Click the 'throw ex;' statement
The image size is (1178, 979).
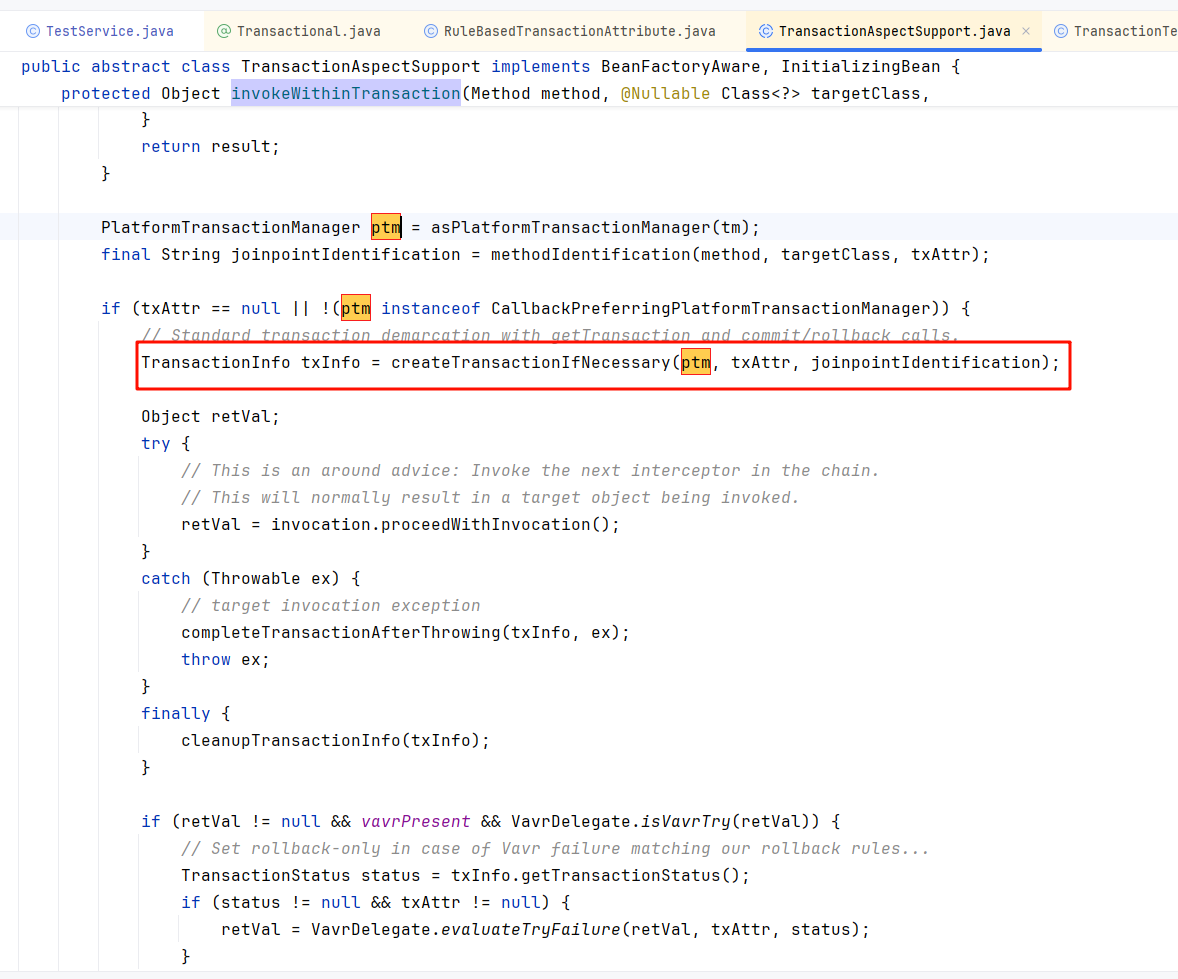pos(225,660)
